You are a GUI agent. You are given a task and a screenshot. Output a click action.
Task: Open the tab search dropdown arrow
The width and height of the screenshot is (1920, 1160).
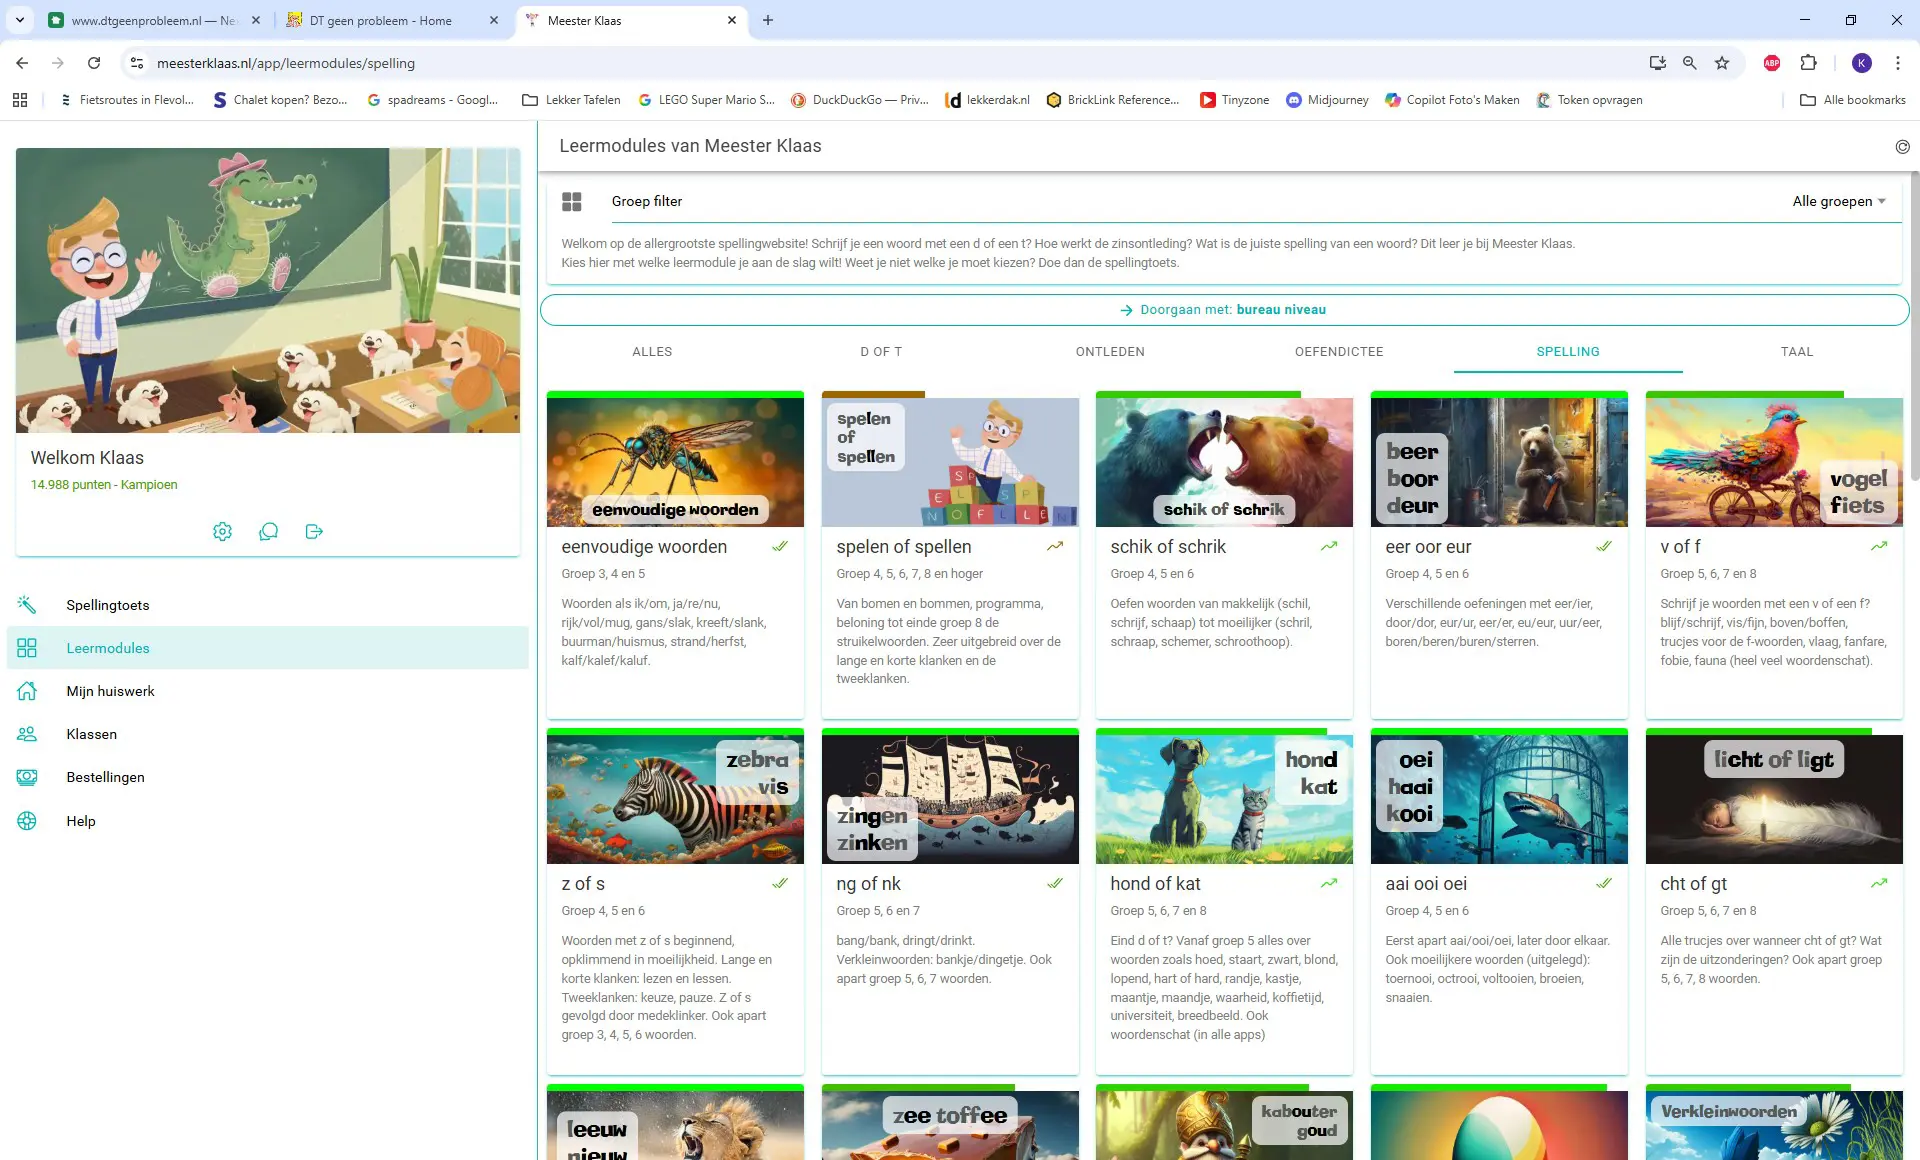click(19, 20)
